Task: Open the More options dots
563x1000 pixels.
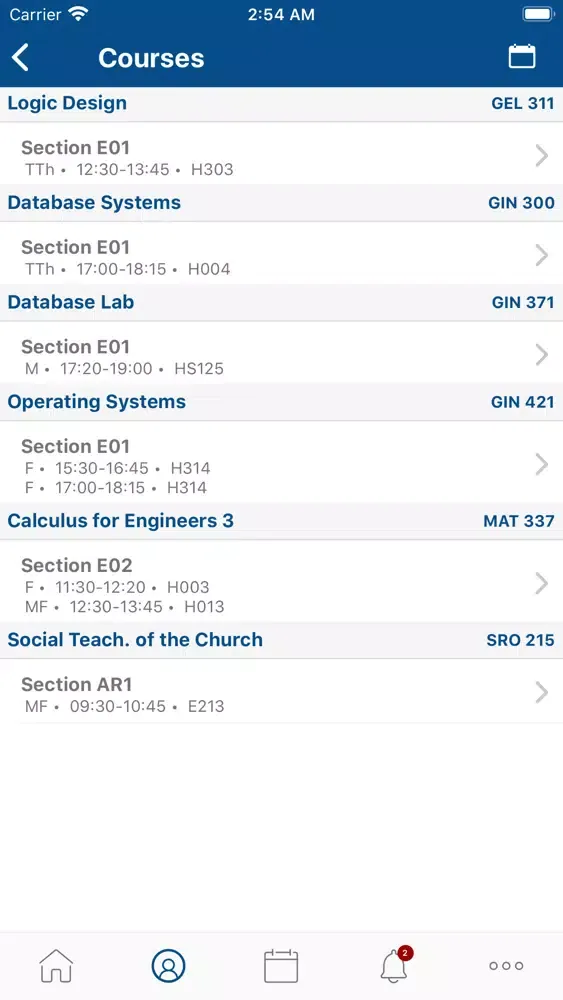Action: pyautogui.click(x=506, y=966)
